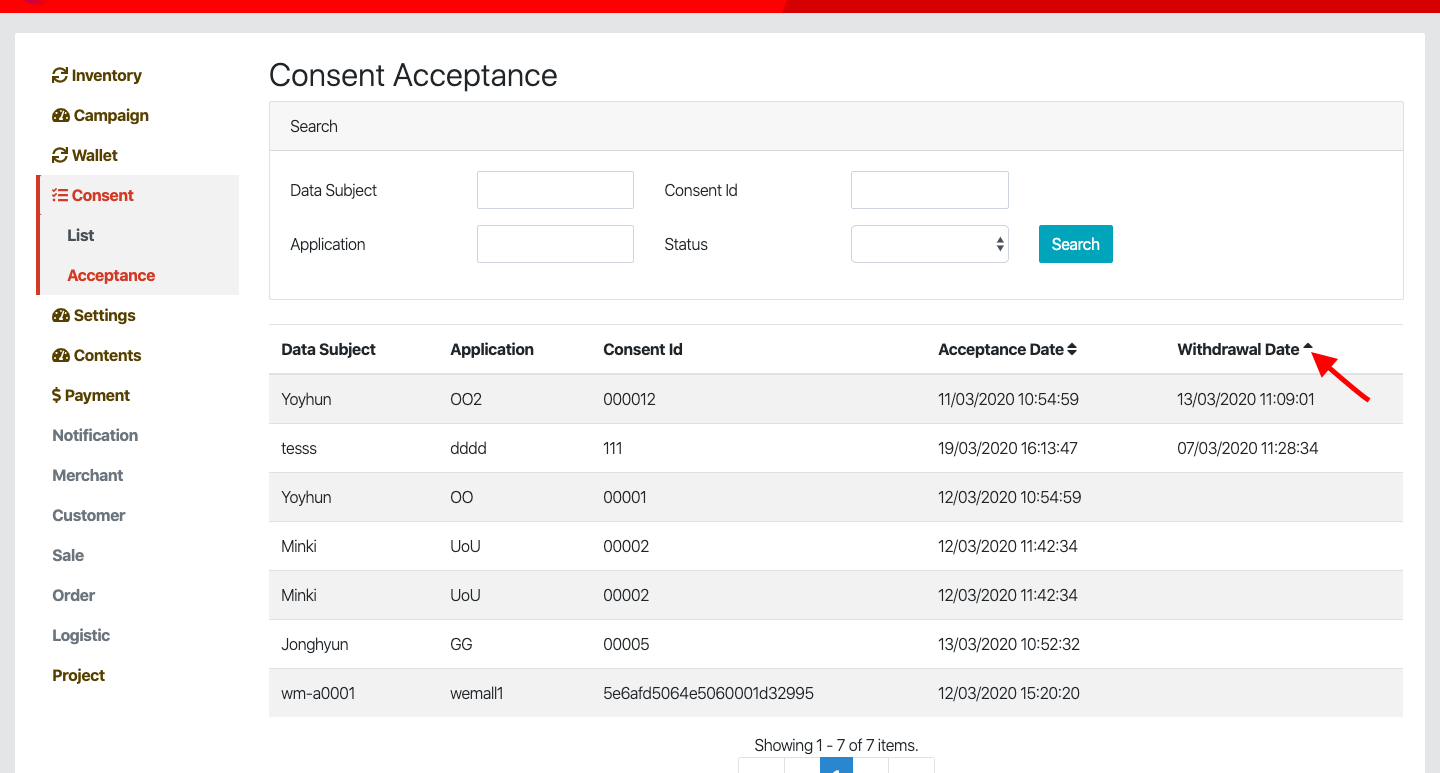The image size is (1440, 773).
Task: Click the Wallet sync icon
Action: 60,156
